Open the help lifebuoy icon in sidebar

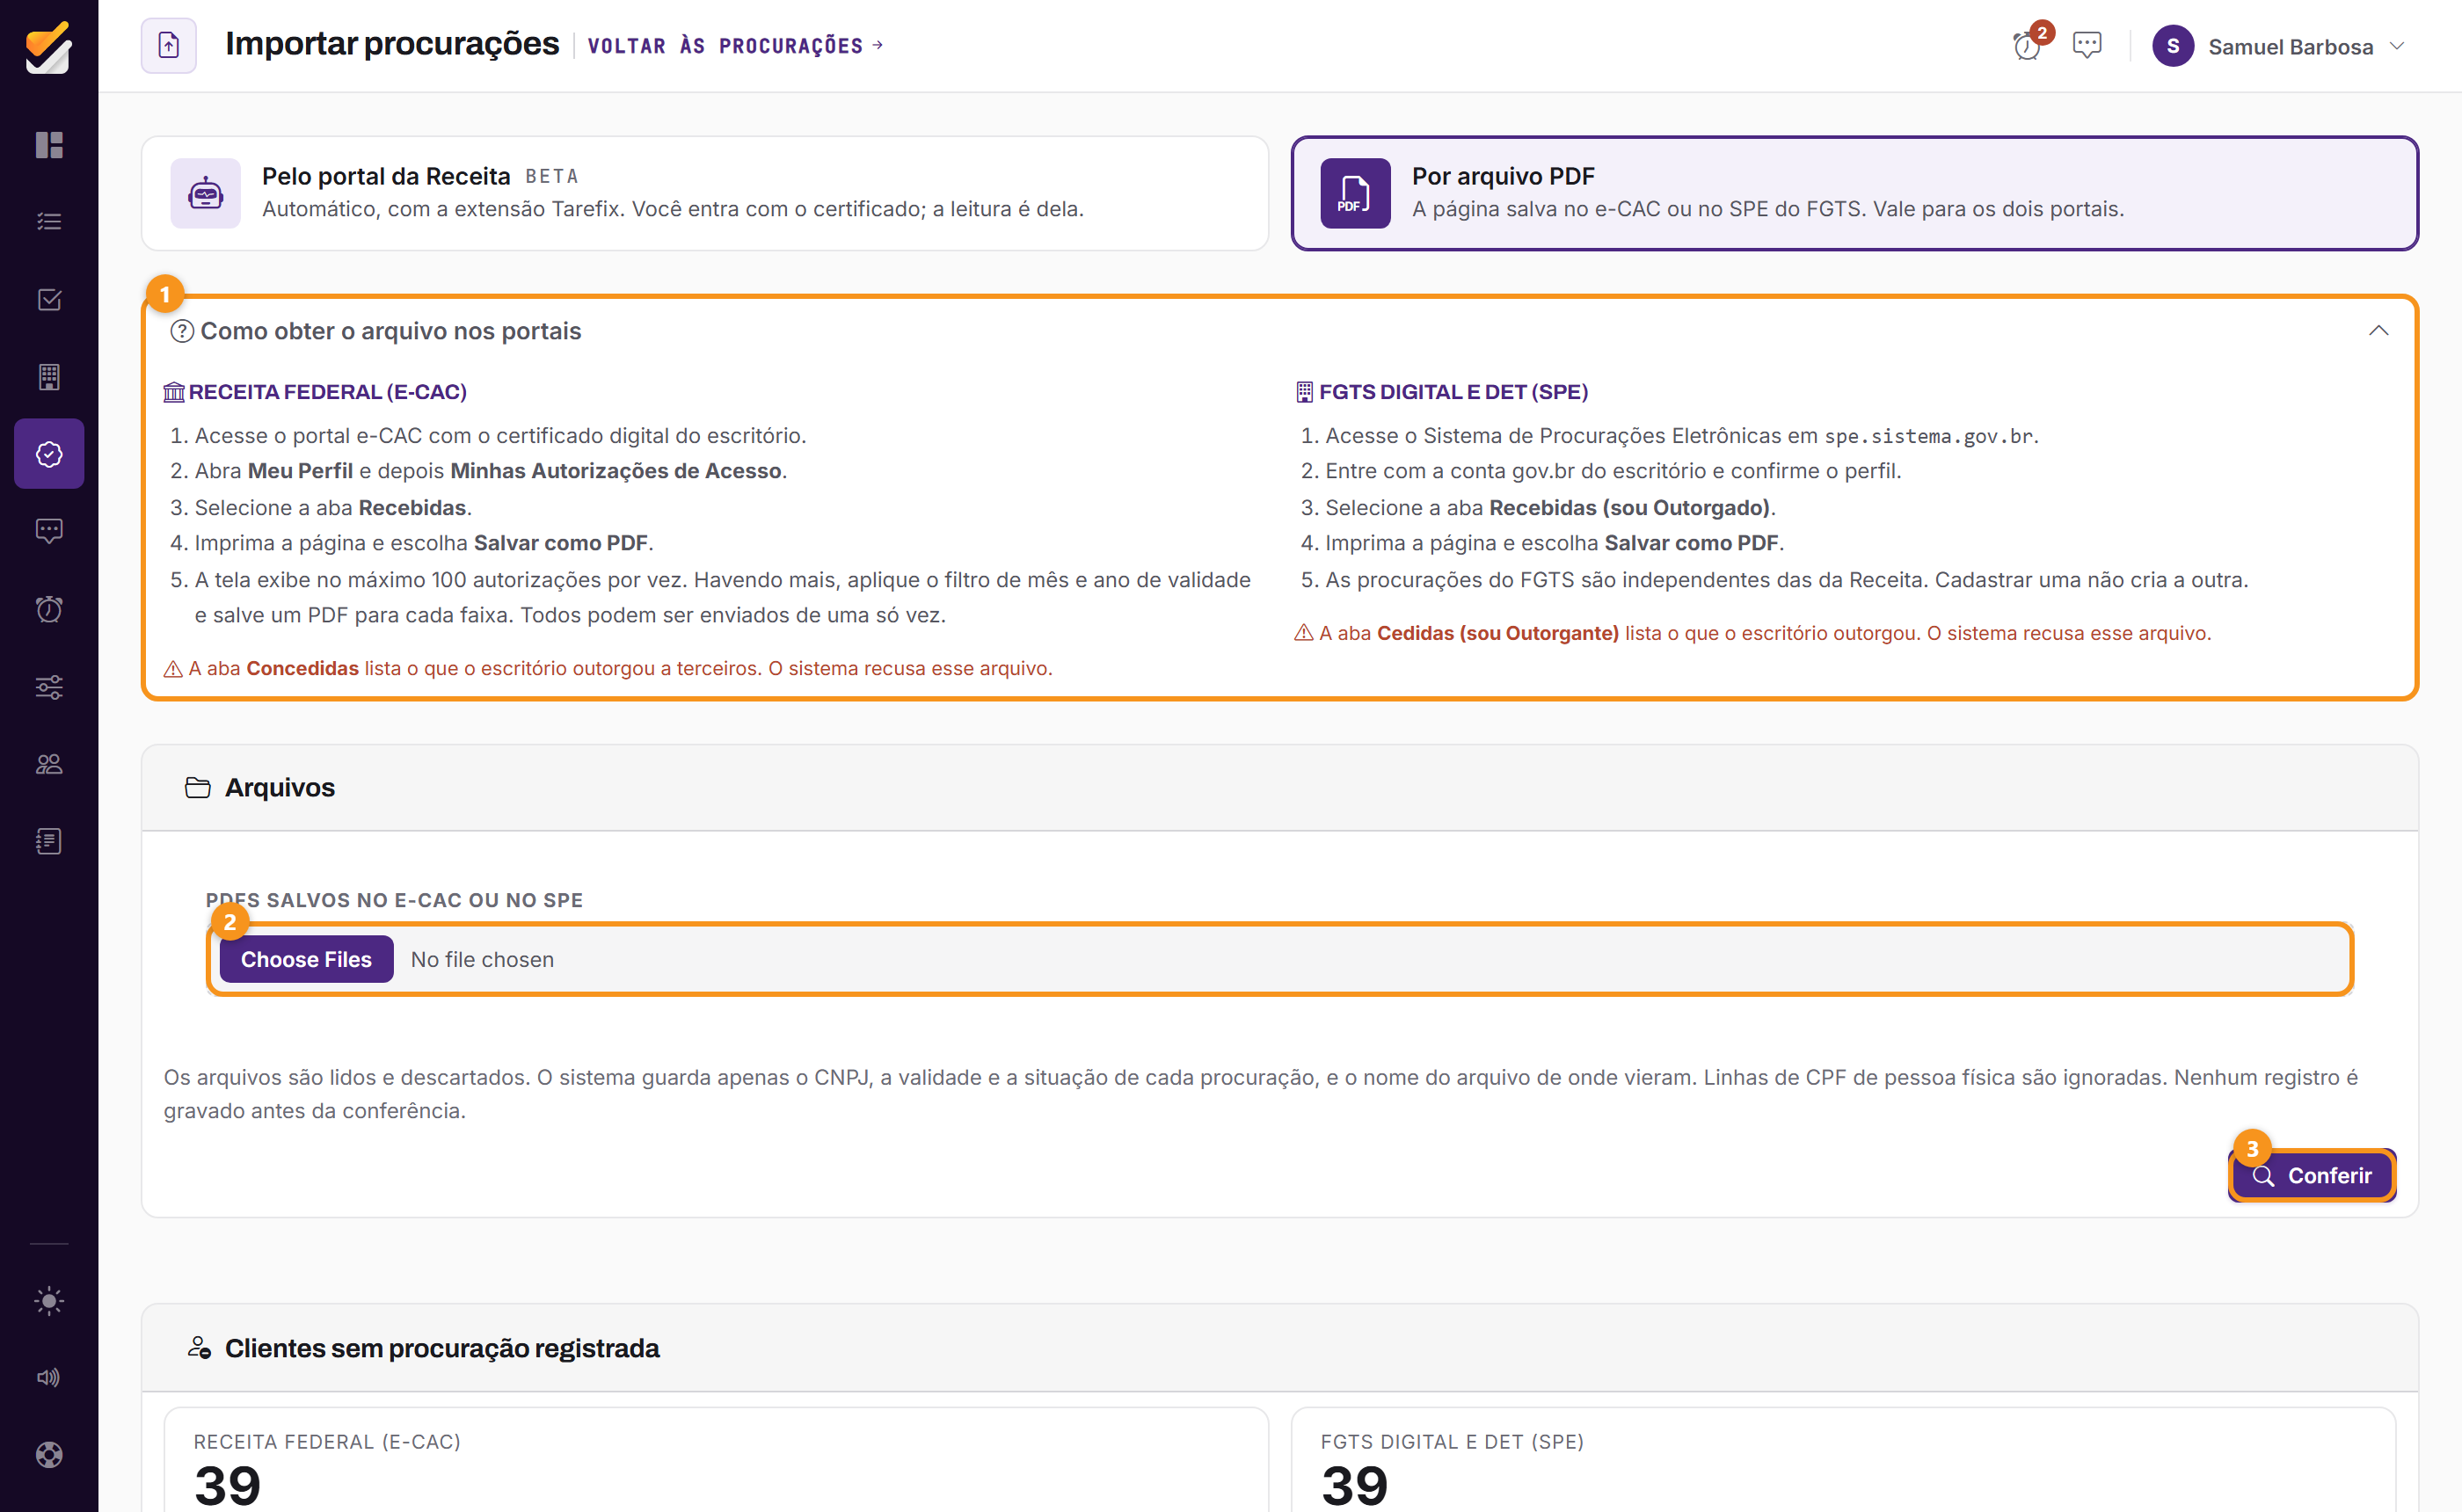(x=49, y=1454)
